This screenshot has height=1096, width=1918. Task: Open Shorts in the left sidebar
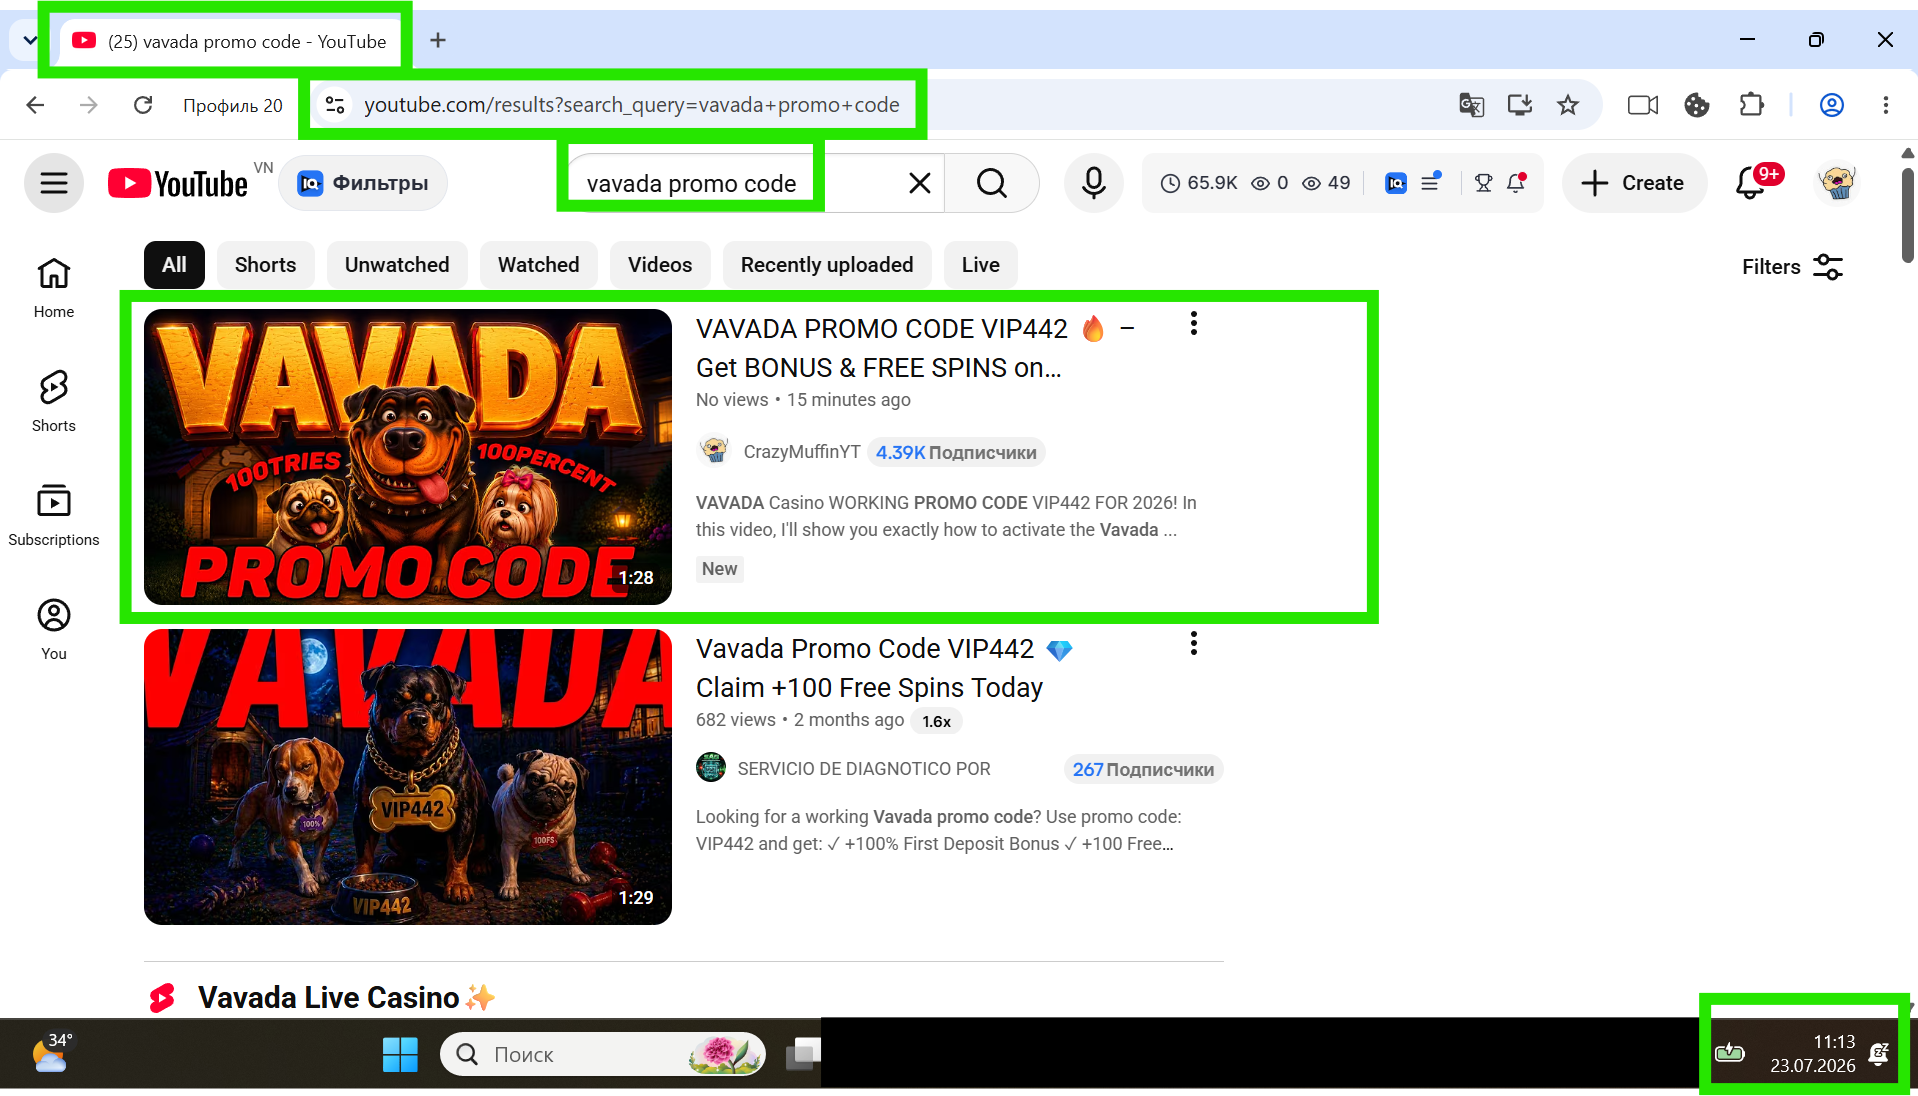tap(54, 402)
